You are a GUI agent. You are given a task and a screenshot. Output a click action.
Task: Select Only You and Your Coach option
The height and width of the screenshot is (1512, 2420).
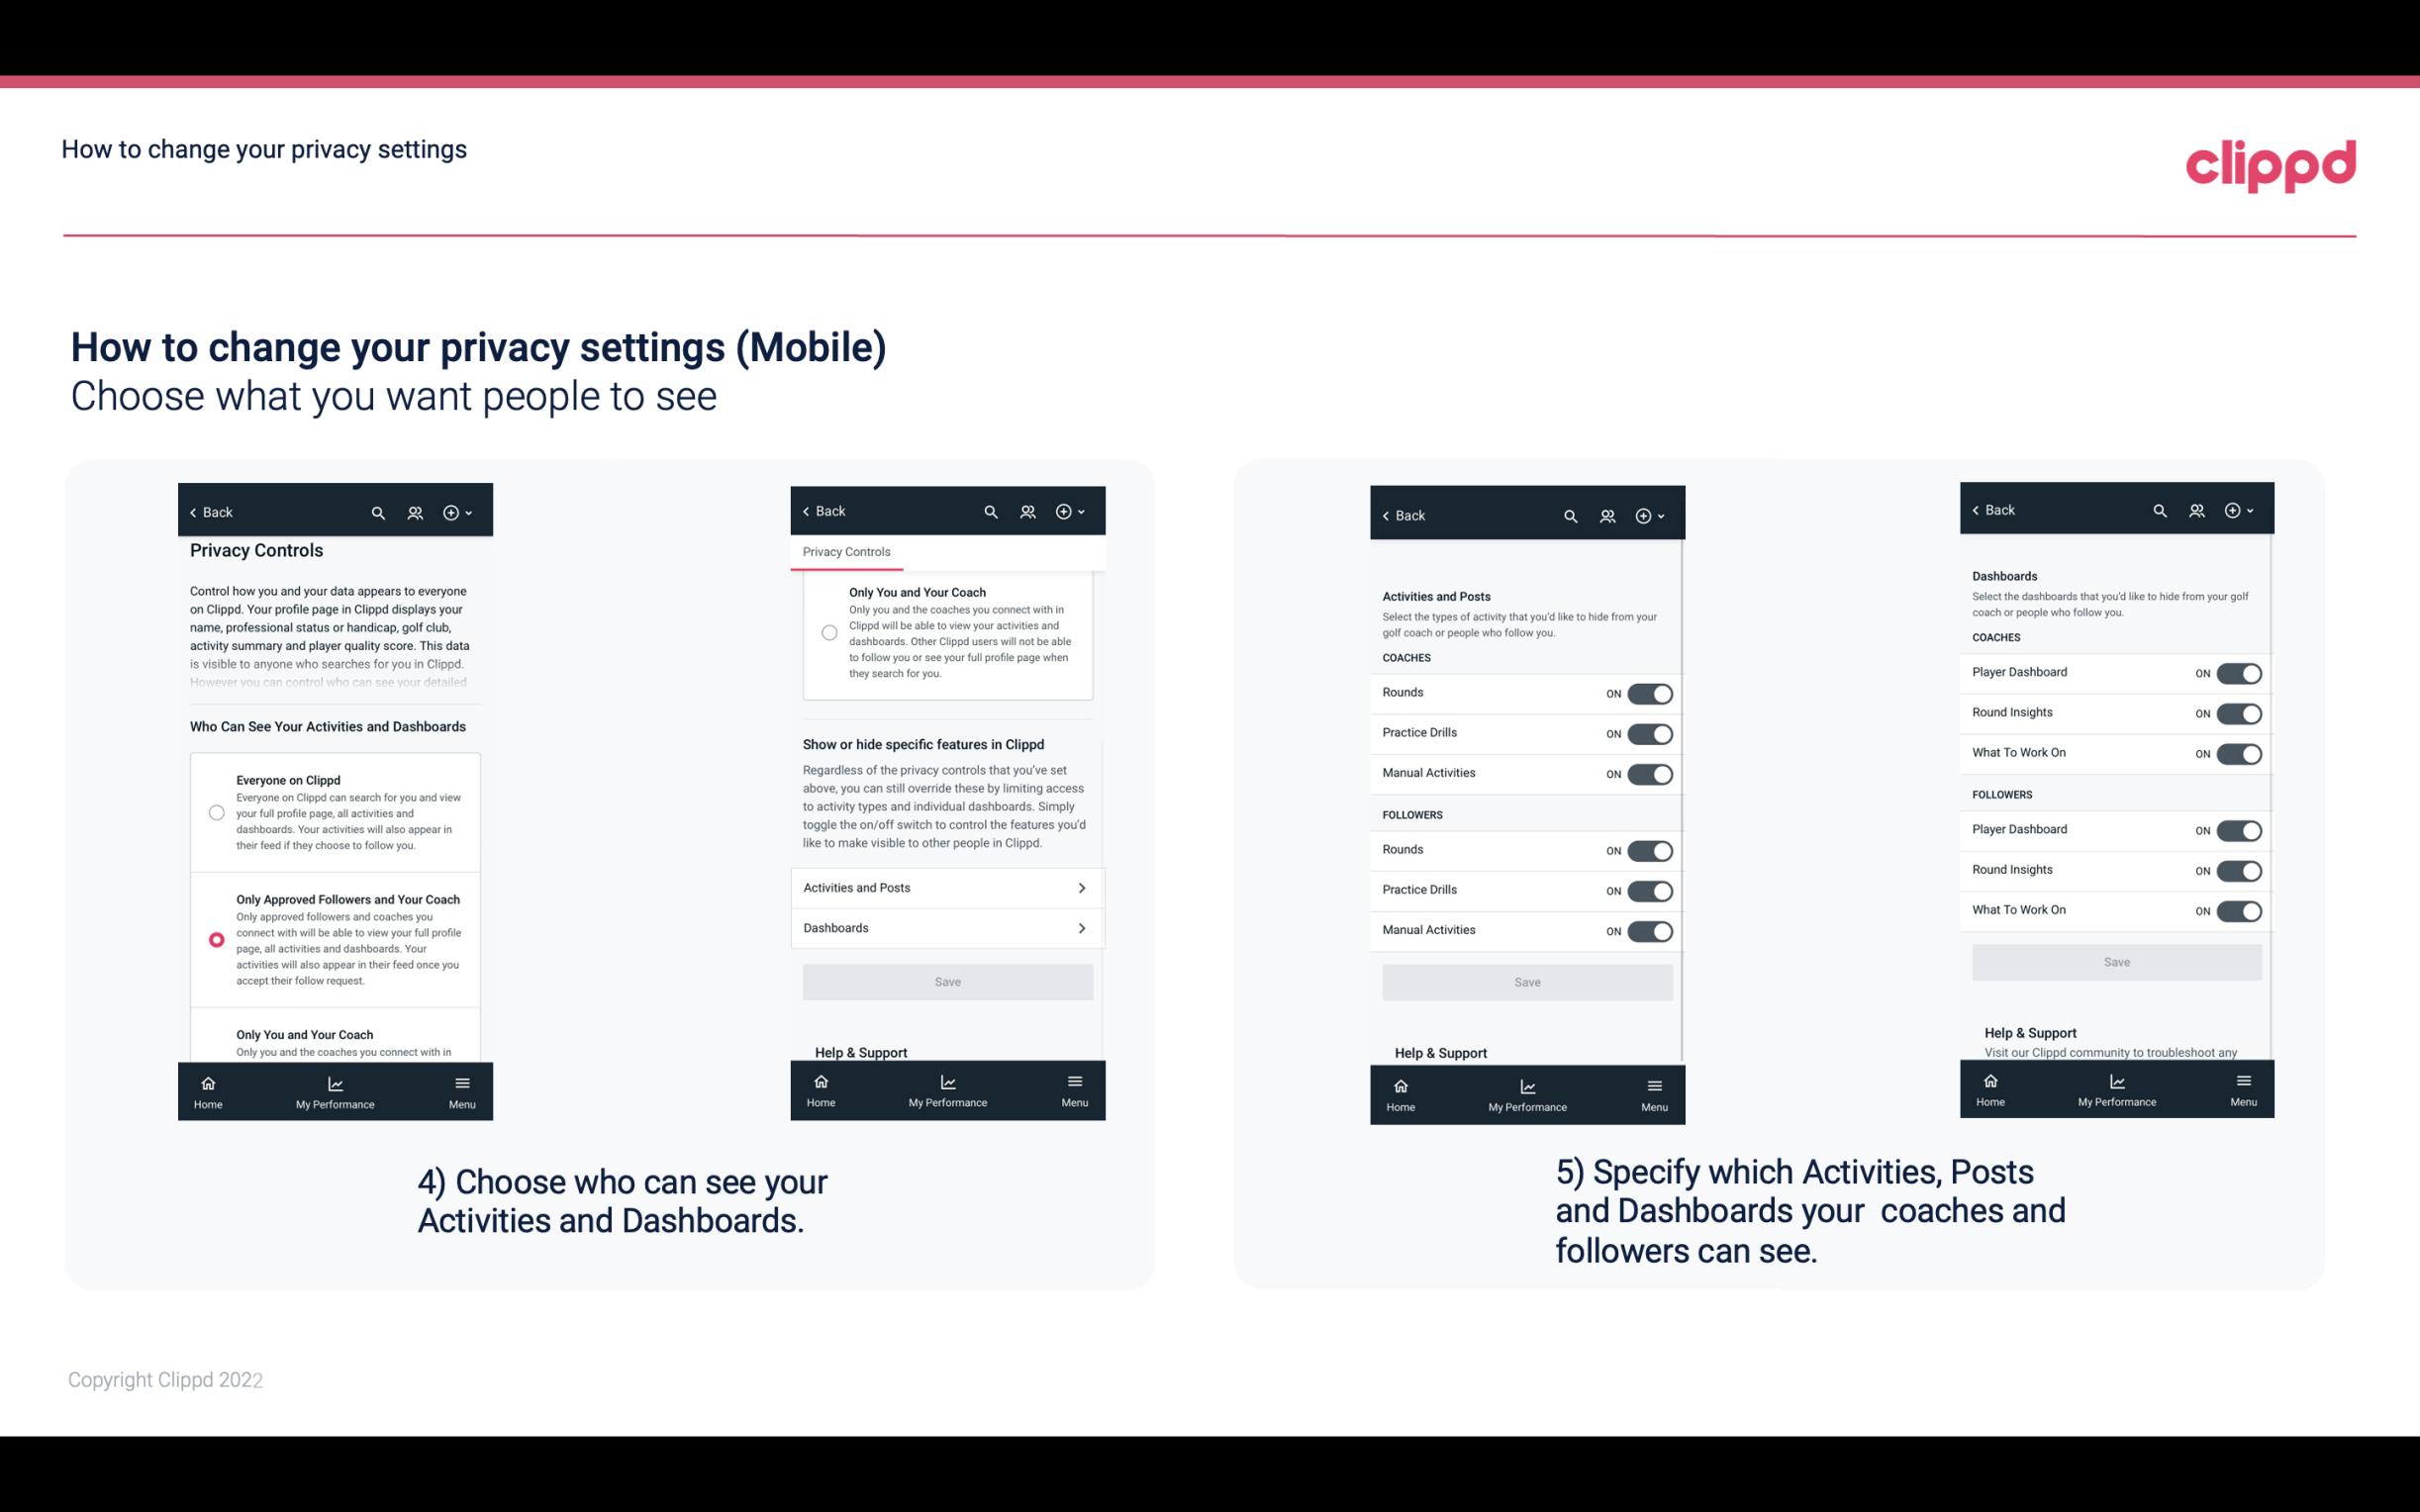coord(215,1038)
